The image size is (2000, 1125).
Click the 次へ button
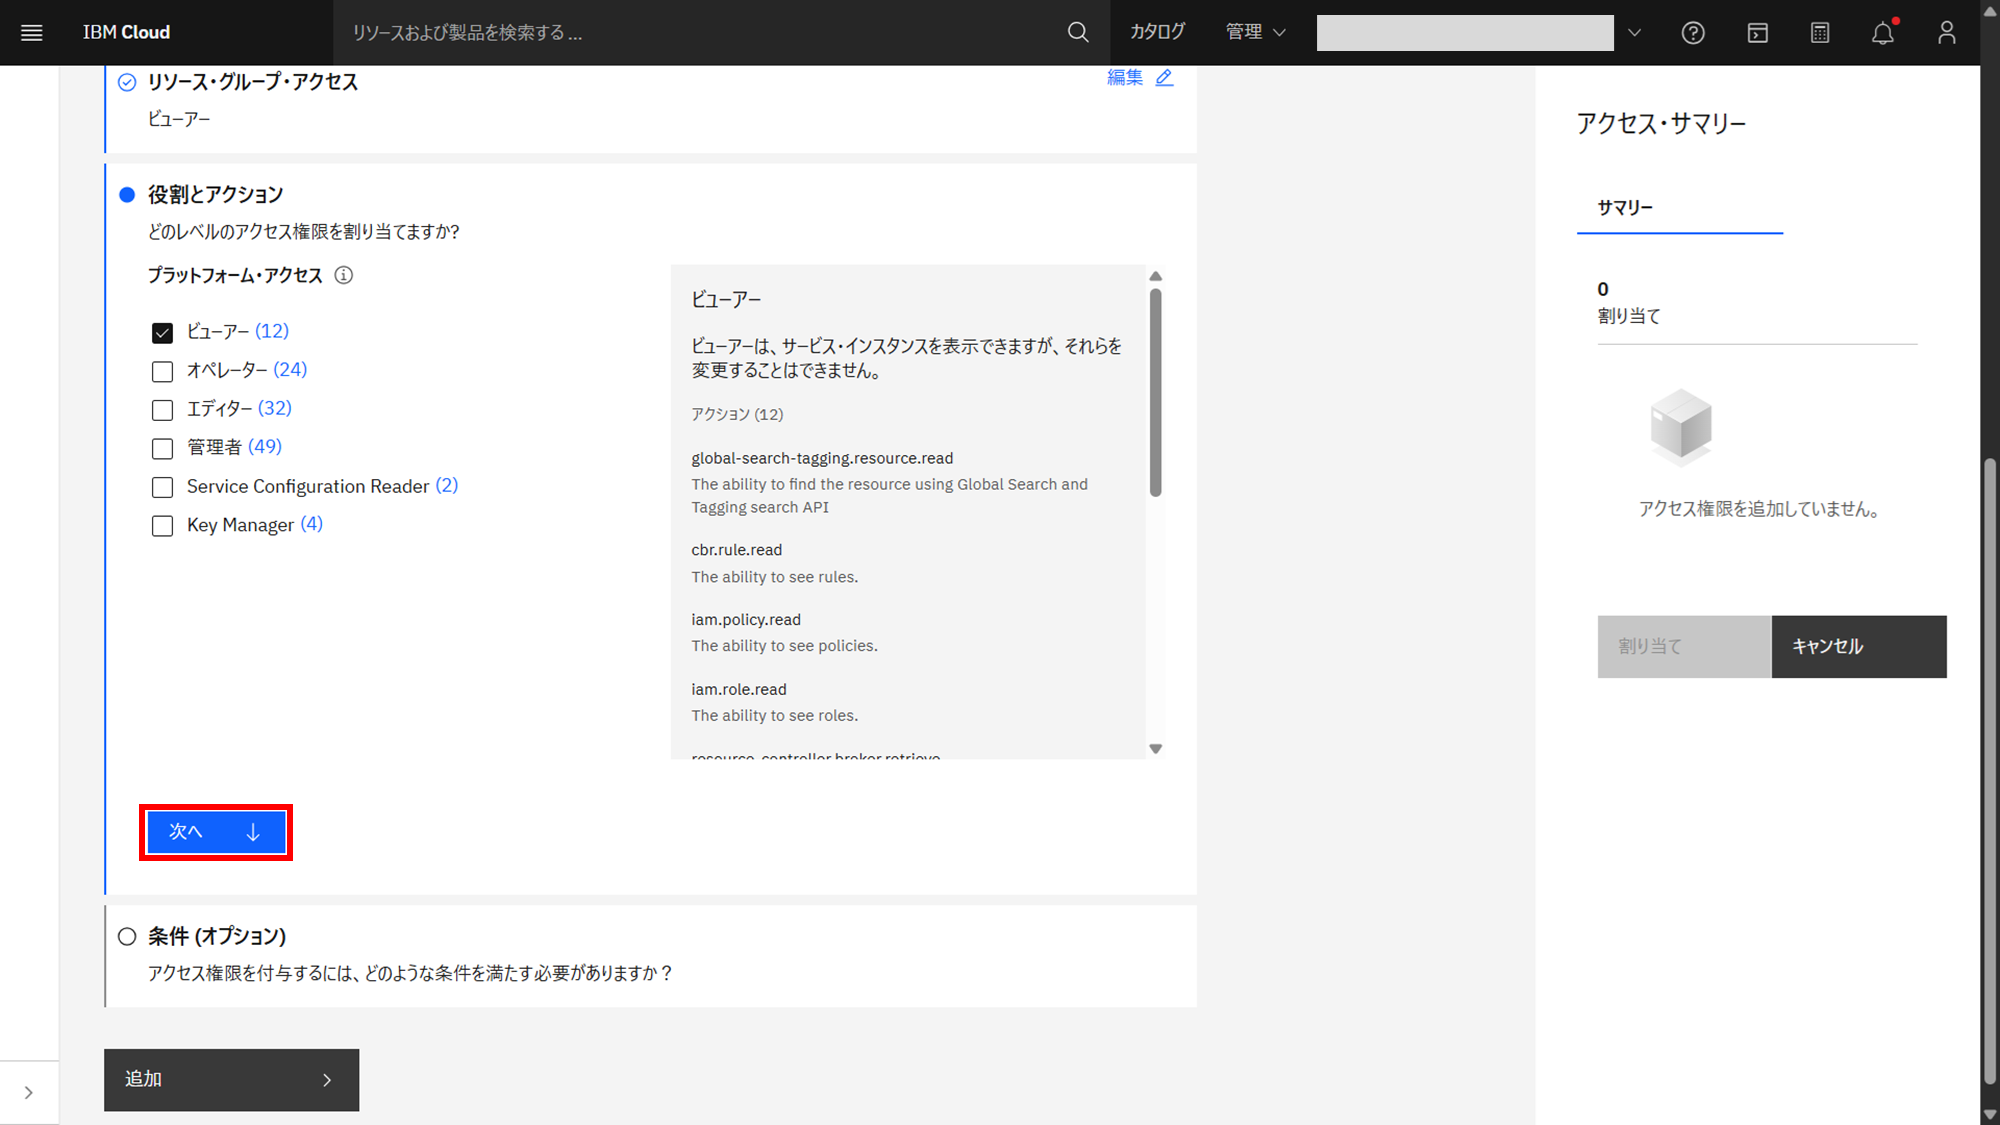(216, 832)
